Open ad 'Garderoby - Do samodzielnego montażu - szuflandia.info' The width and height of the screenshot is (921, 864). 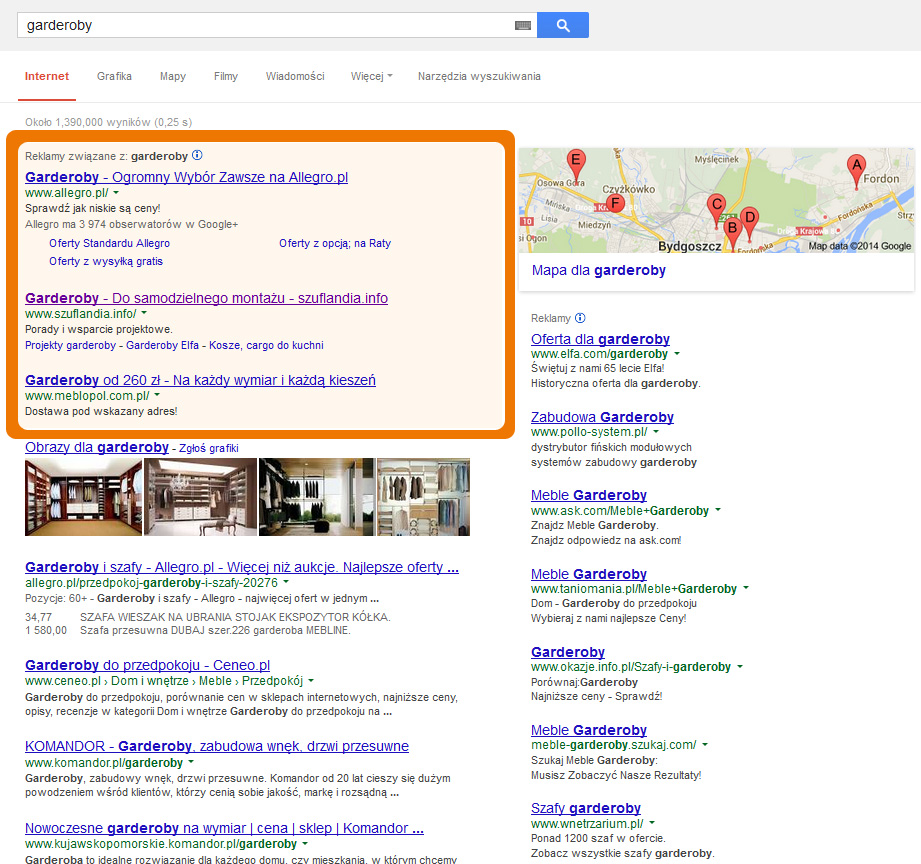click(207, 298)
